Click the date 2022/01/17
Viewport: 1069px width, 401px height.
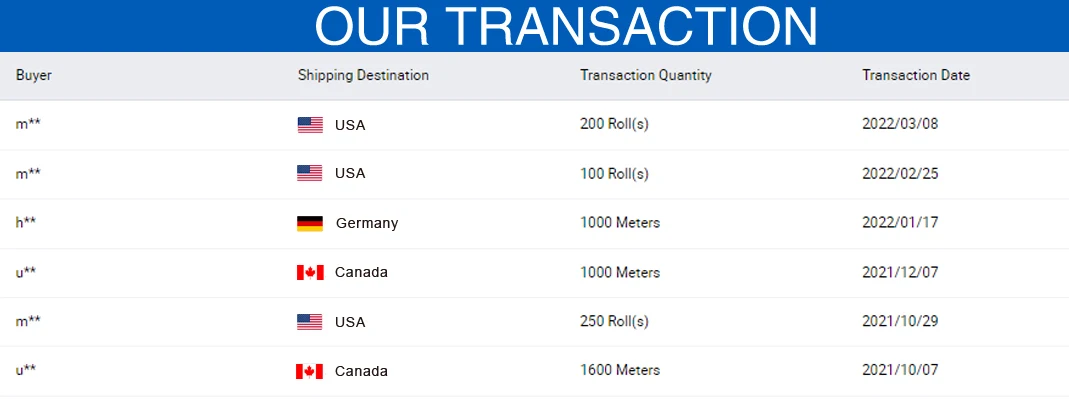pos(900,223)
